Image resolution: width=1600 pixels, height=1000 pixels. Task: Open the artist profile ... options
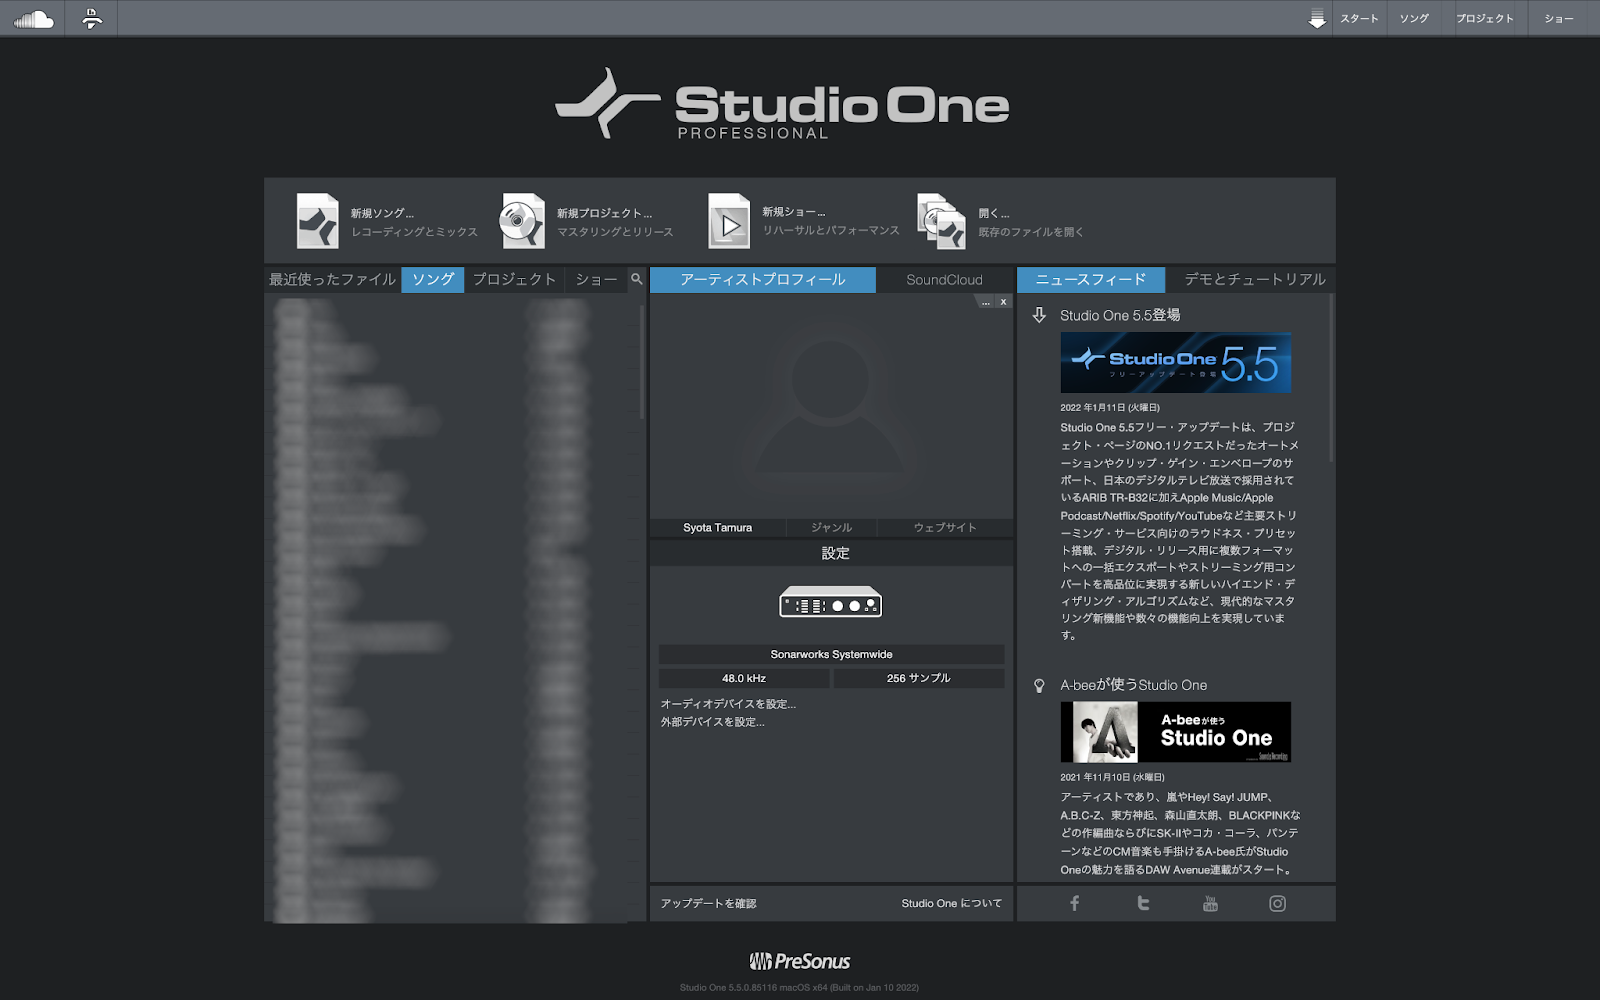tap(986, 301)
